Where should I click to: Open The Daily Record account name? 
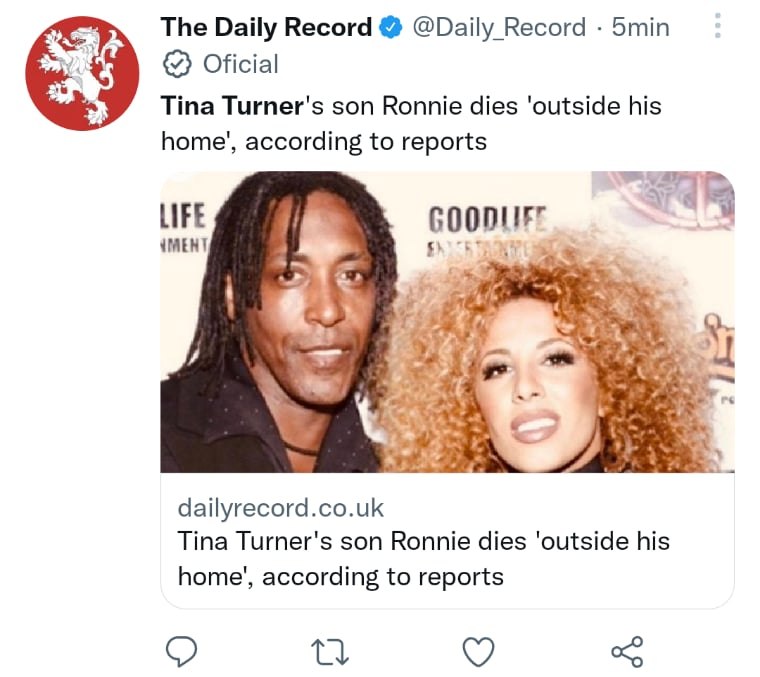(267, 27)
